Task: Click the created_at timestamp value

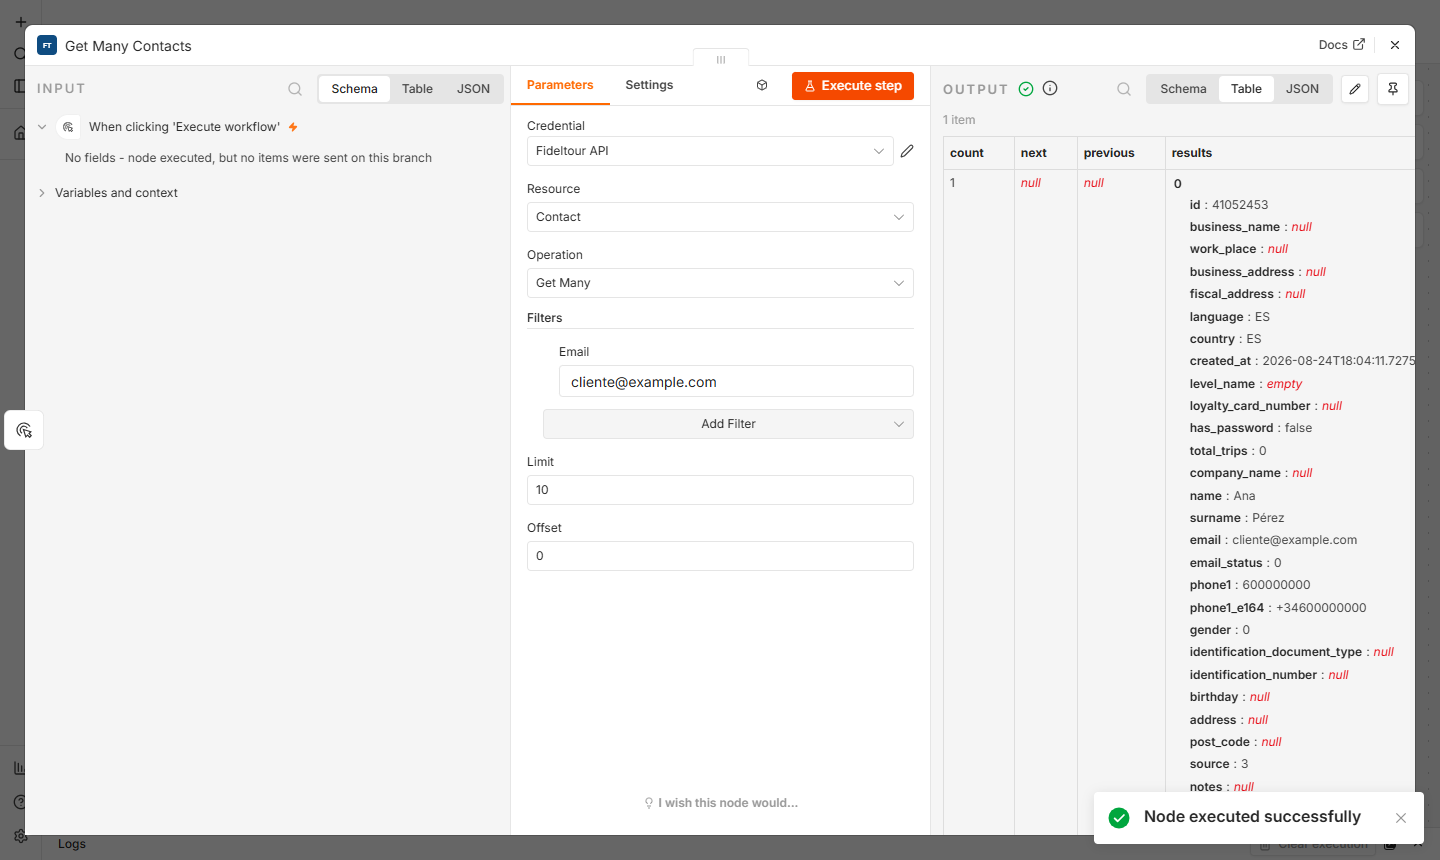Action: tap(1338, 361)
